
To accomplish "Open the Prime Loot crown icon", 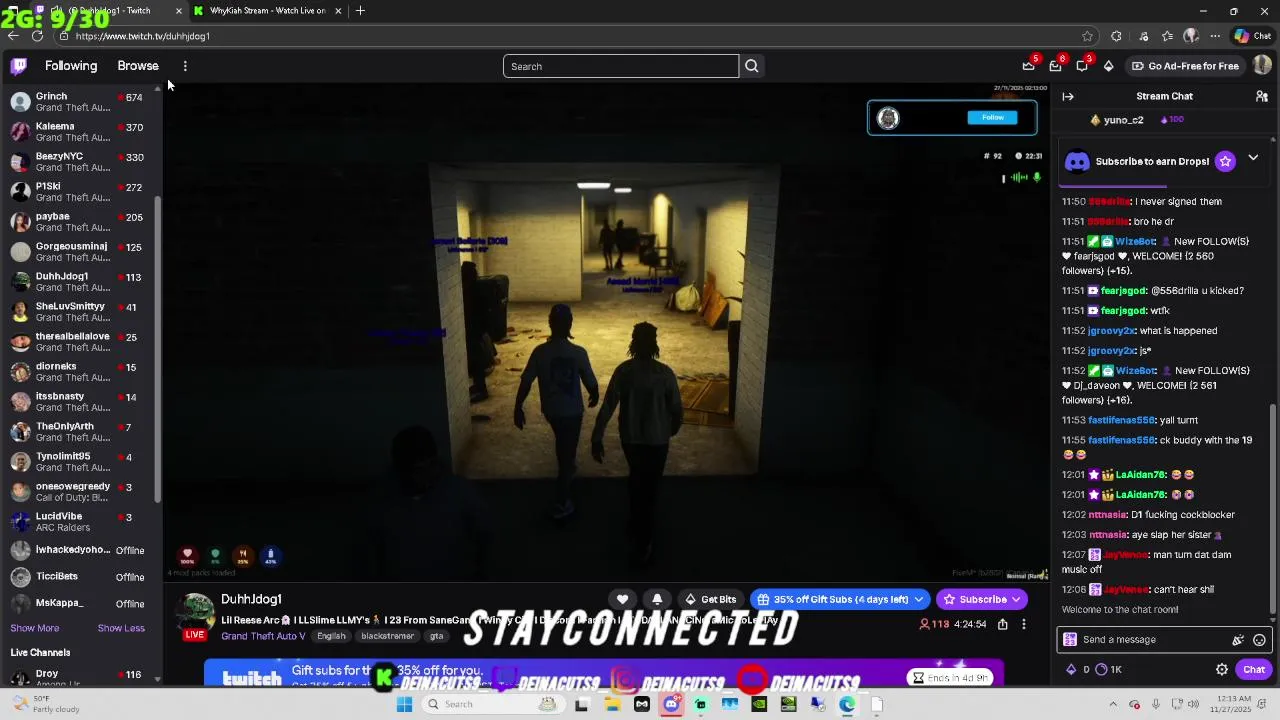I will point(1029,66).
